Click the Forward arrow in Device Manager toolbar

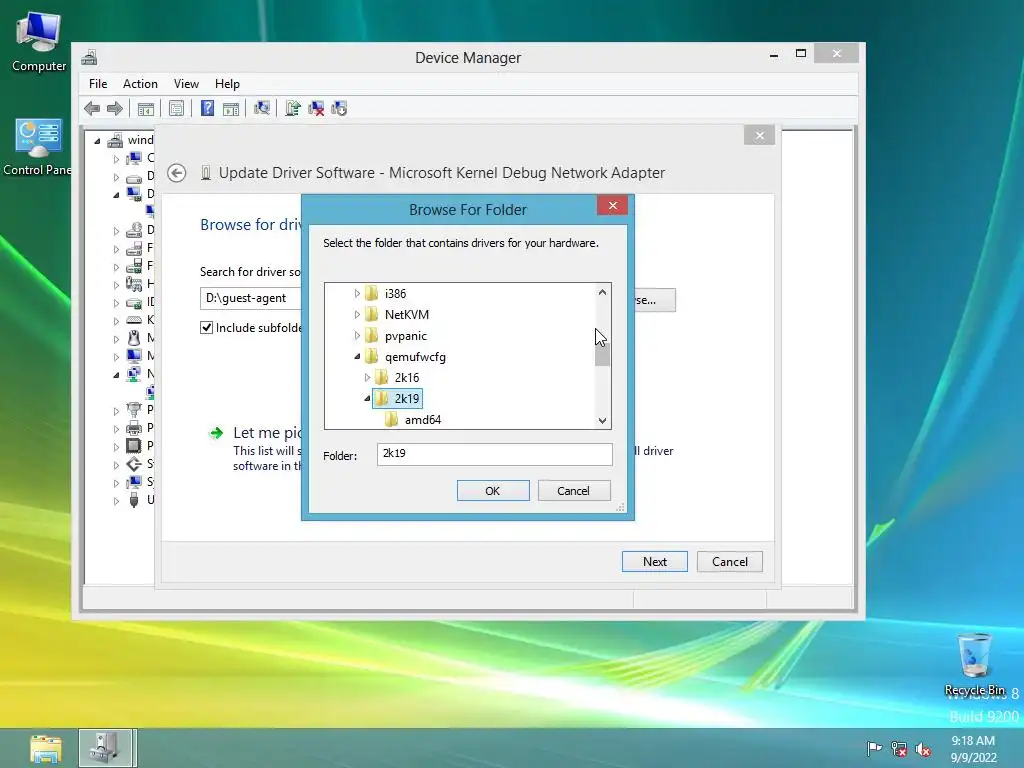click(115, 108)
